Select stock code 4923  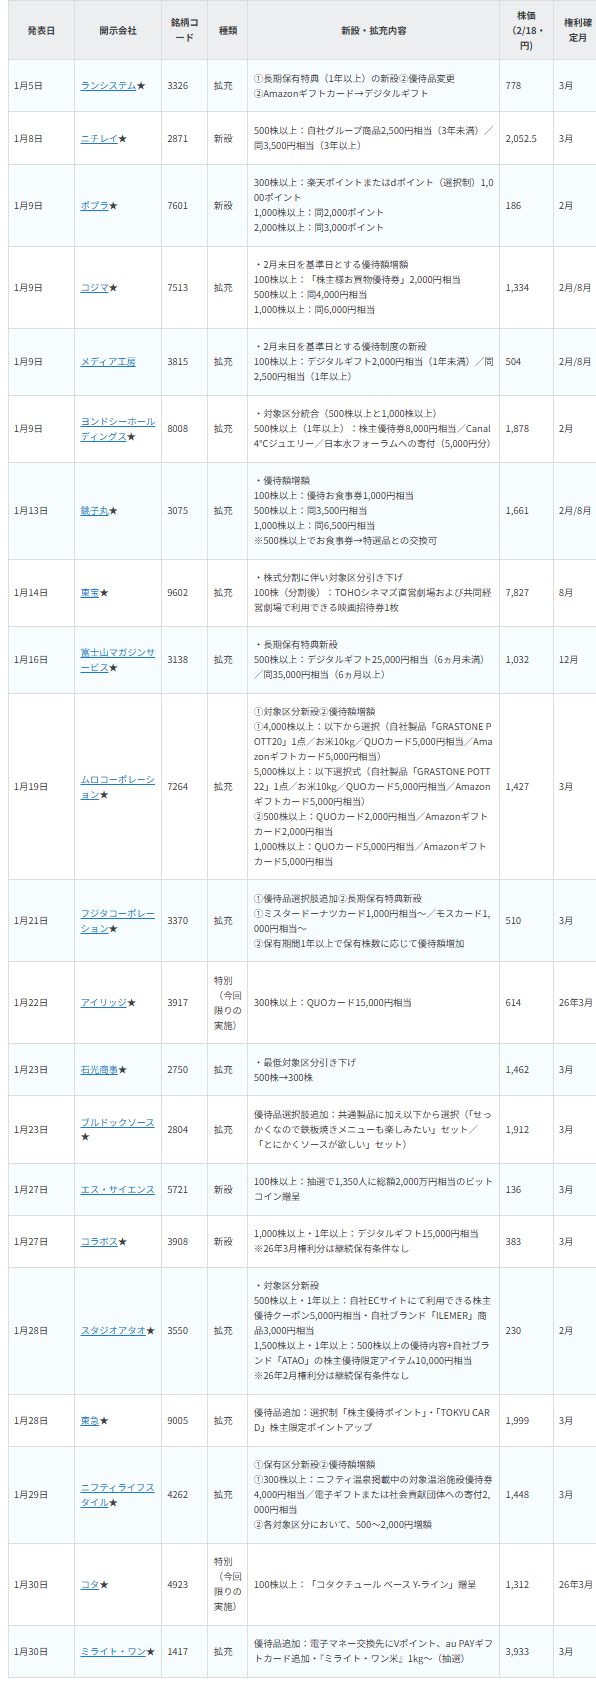pos(178,1585)
